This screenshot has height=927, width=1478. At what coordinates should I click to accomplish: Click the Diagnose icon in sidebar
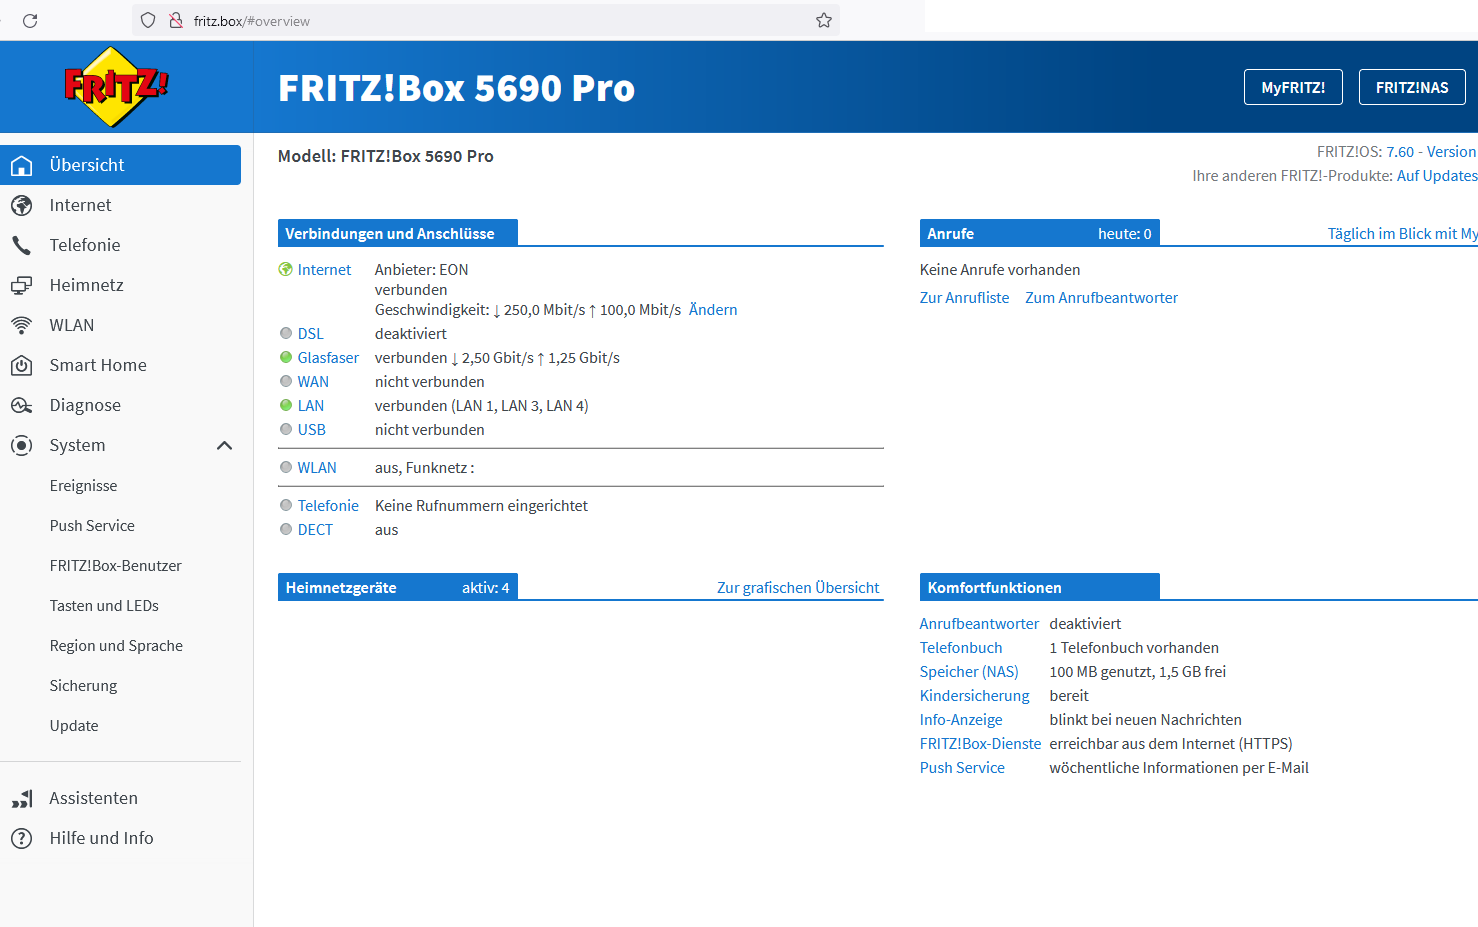click(x=21, y=405)
